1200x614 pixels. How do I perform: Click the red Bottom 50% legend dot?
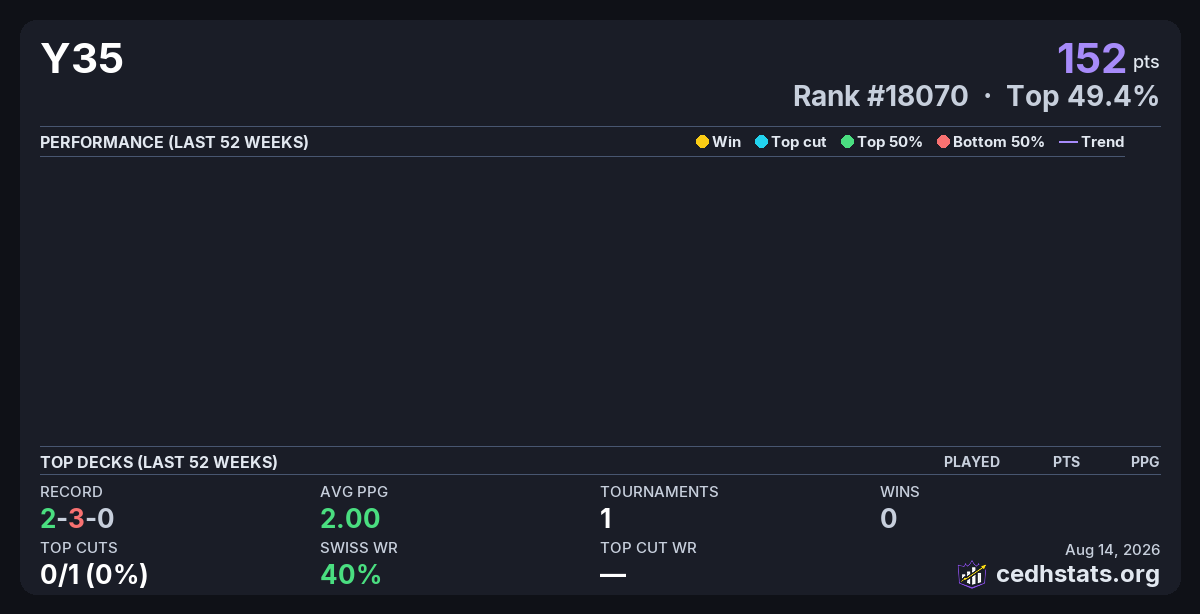tap(943, 142)
